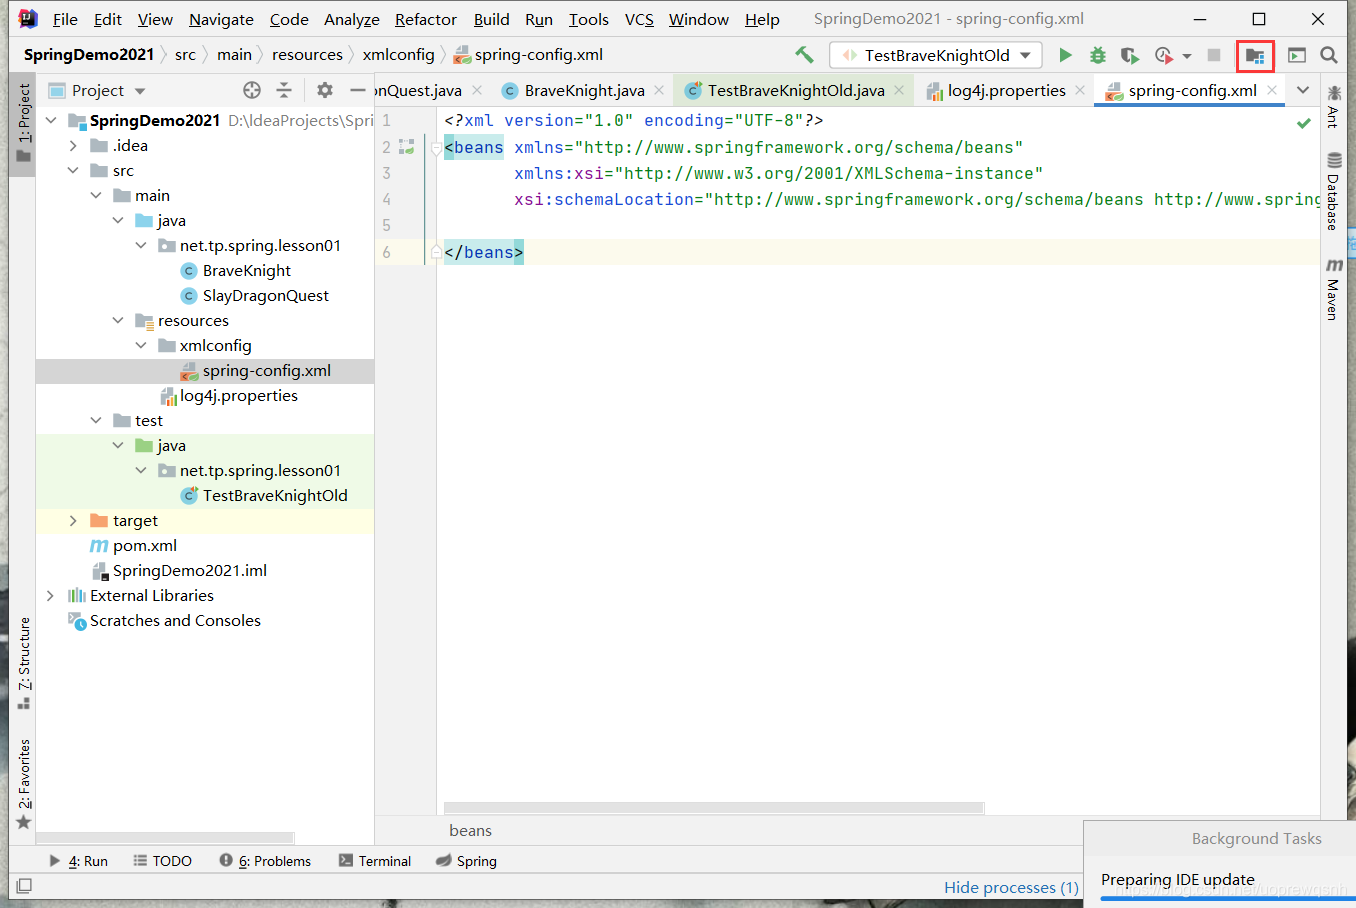Open Search Everywhere magnifier icon

pos(1329,55)
